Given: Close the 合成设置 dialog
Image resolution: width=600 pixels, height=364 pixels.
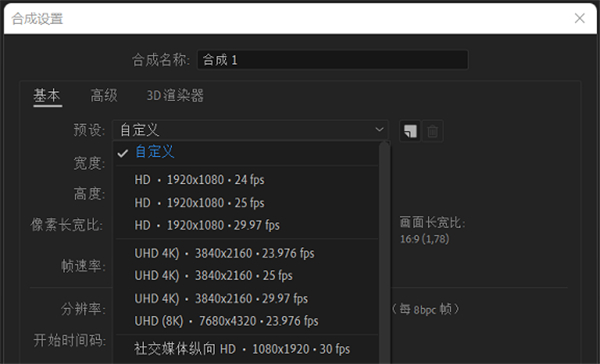Looking at the screenshot, I should pos(579,18).
